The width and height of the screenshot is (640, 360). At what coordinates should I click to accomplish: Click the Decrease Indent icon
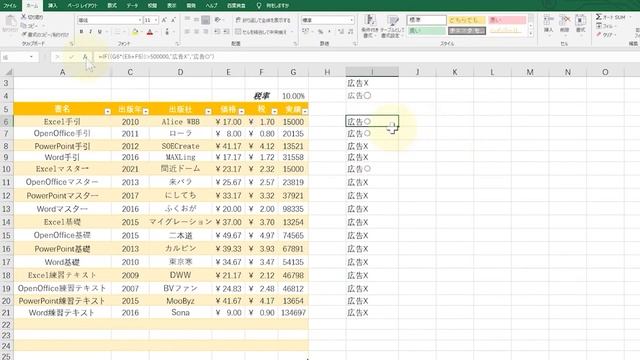click(217, 31)
